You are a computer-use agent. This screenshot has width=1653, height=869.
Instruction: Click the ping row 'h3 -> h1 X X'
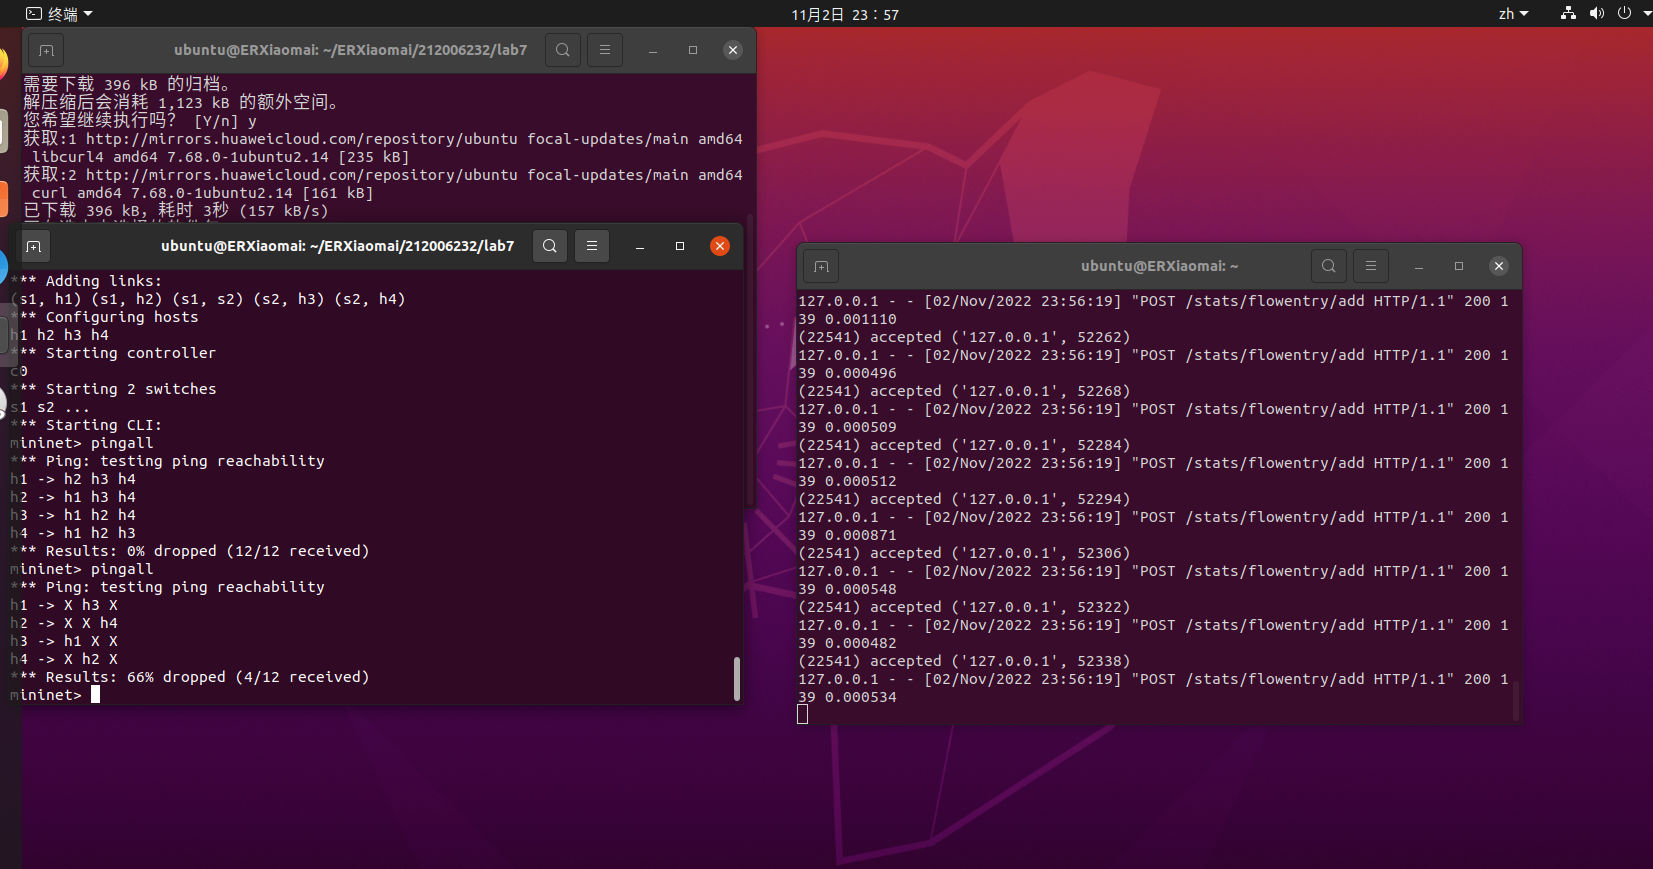pos(64,641)
